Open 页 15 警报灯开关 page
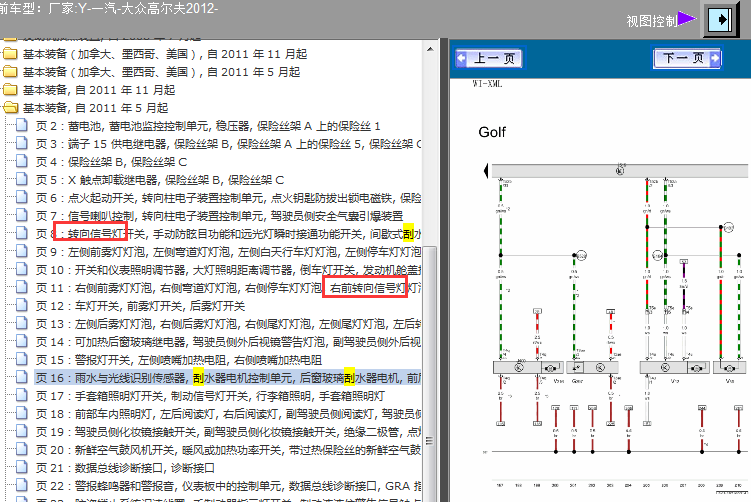This screenshot has width=751, height=502. tap(179, 360)
